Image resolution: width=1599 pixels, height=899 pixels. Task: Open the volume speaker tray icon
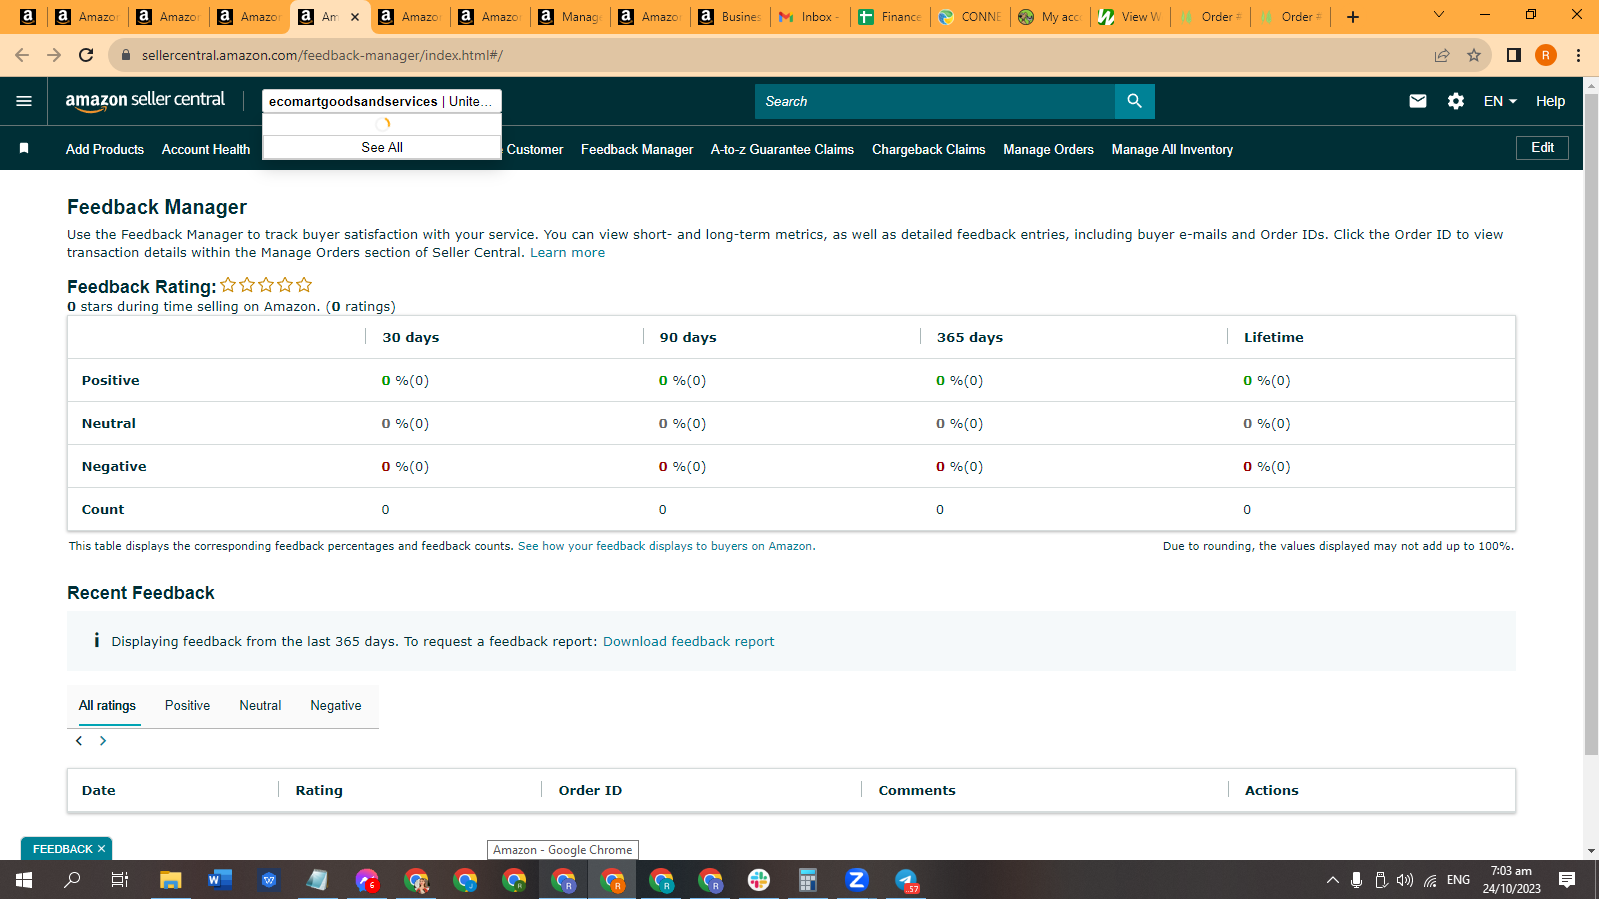coord(1405,880)
